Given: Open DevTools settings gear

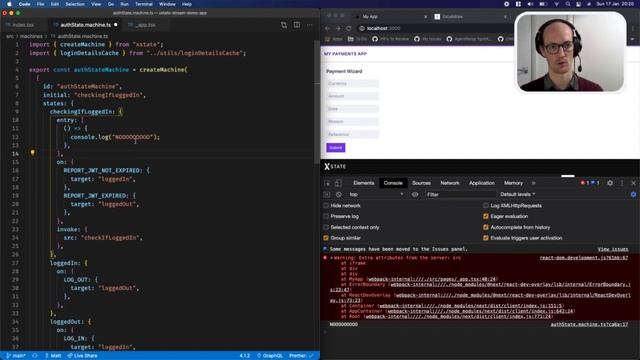Looking at the screenshot, I should point(610,183).
